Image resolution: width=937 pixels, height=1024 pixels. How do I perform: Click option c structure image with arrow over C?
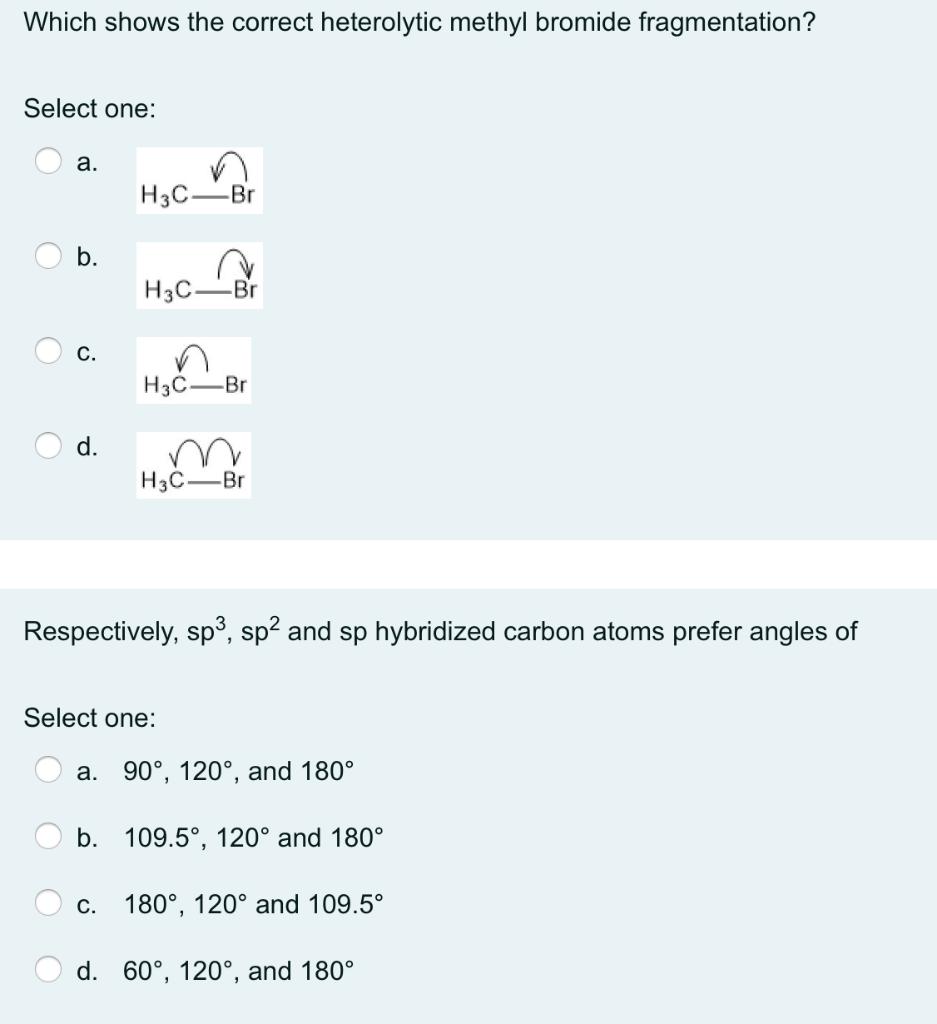click(194, 372)
